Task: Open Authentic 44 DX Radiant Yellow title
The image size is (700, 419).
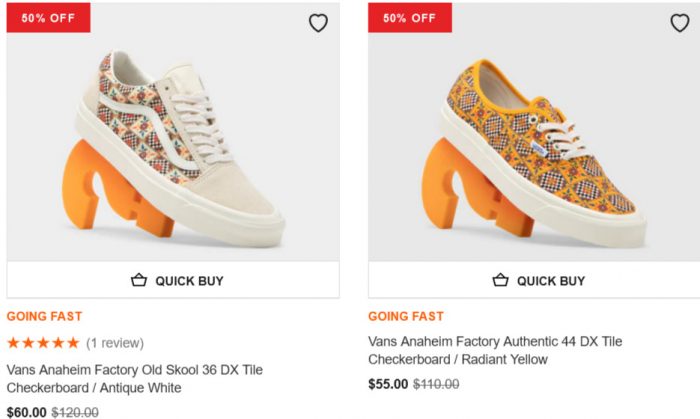Action: pos(495,350)
